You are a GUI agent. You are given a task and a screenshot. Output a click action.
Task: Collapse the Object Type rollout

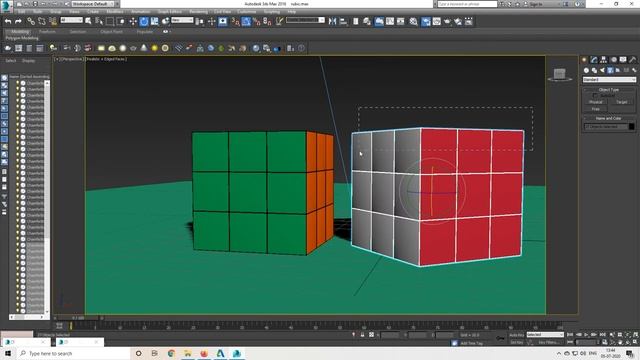[x=609, y=89]
